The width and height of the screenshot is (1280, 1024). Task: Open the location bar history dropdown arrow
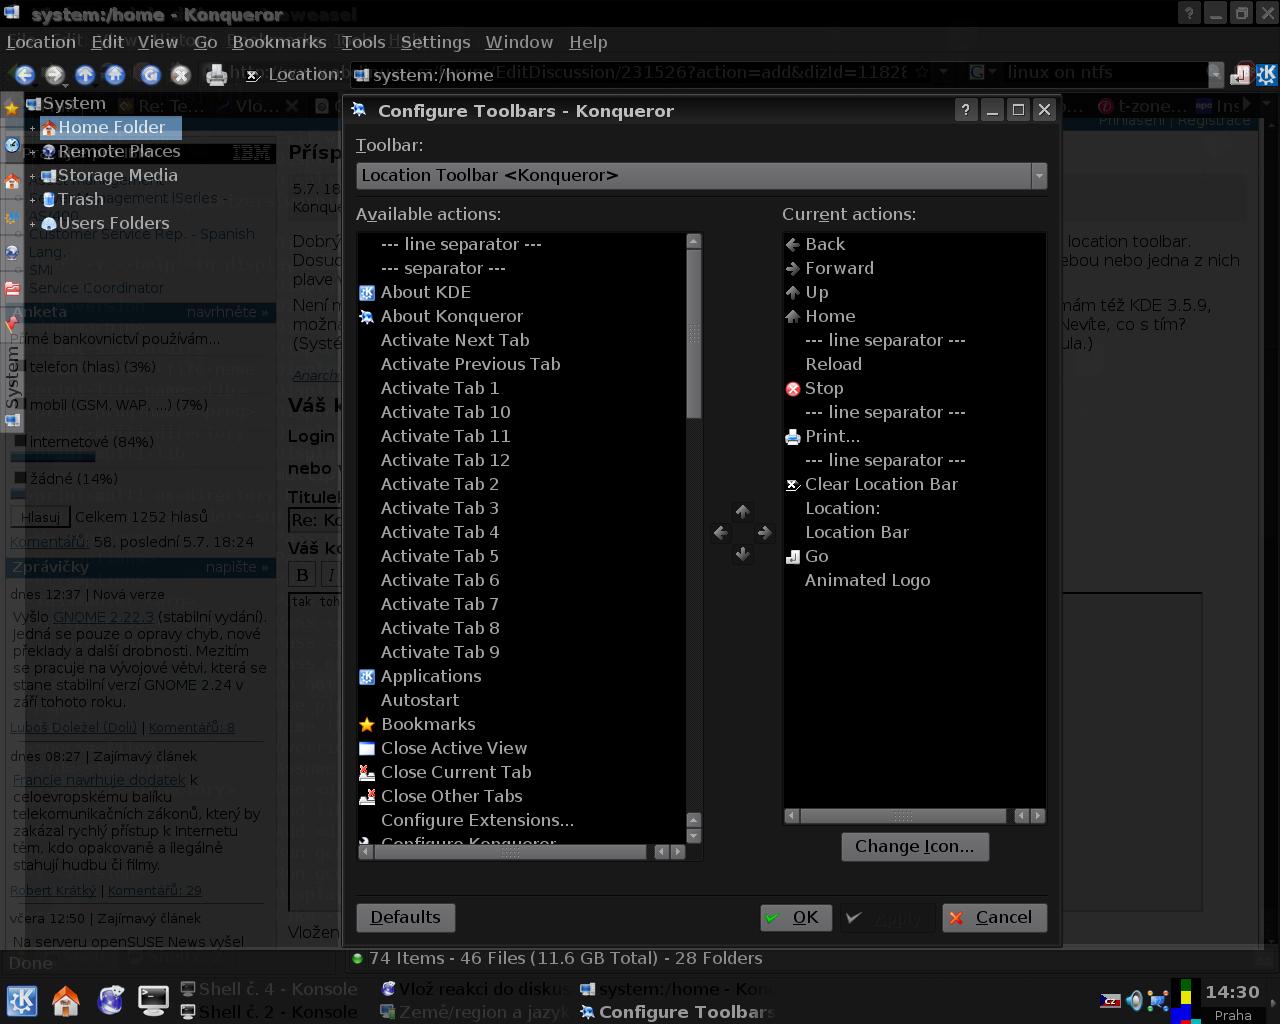pos(1216,74)
